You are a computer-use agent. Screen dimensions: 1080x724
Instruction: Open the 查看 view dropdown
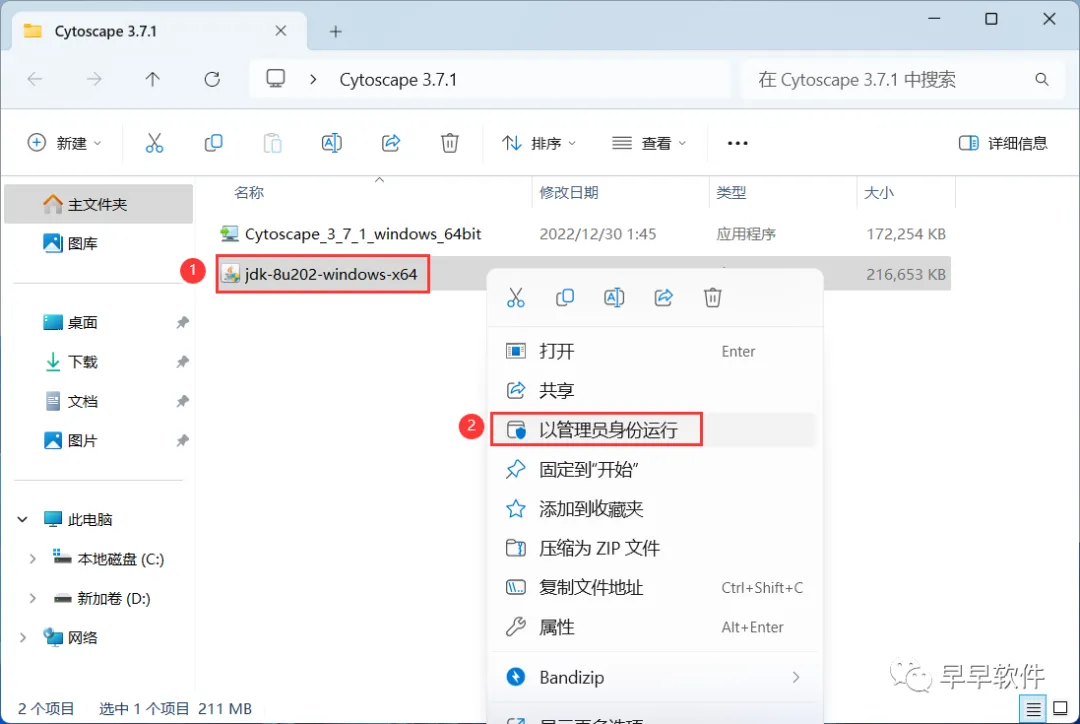(650, 143)
